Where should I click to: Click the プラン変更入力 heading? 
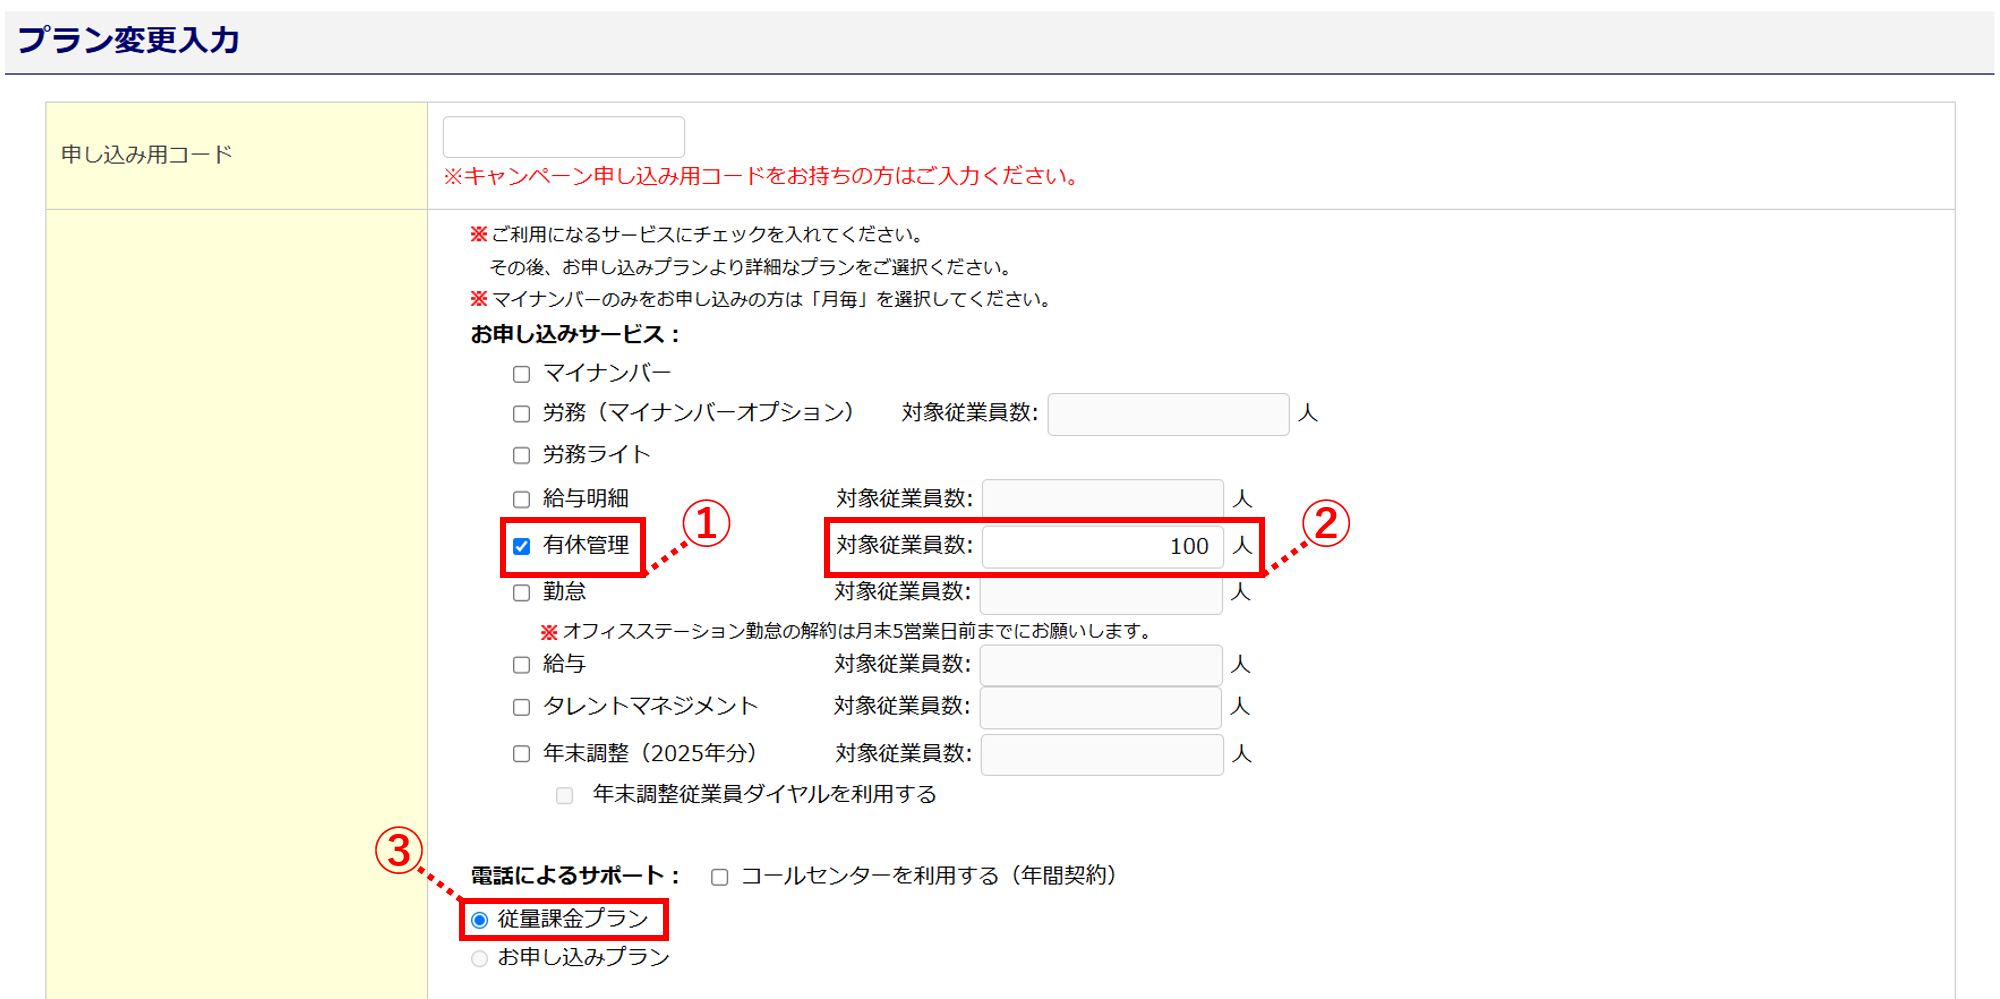(129, 40)
